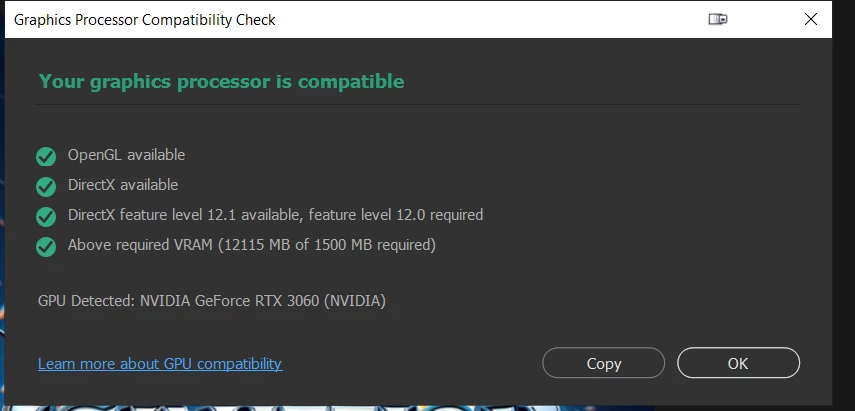The image size is (855, 411).
Task: Click the green compatible heading text
Action: click(221, 82)
